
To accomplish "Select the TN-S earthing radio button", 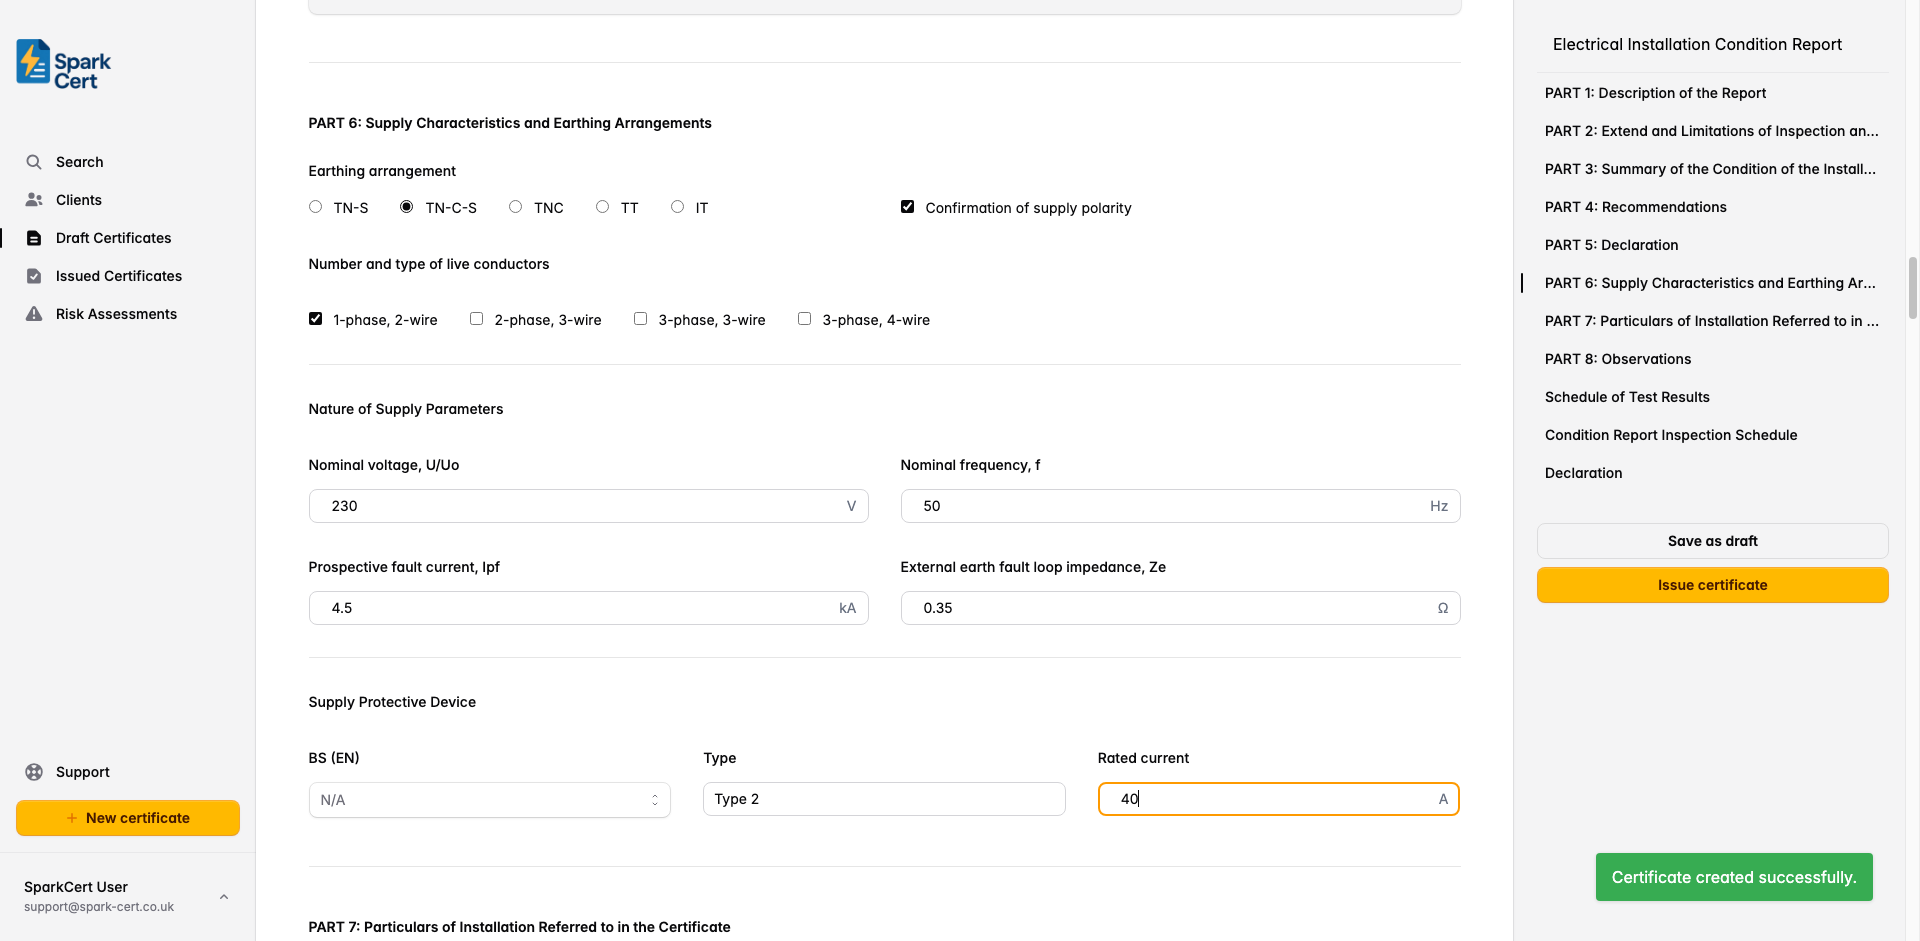I will click(x=316, y=207).
